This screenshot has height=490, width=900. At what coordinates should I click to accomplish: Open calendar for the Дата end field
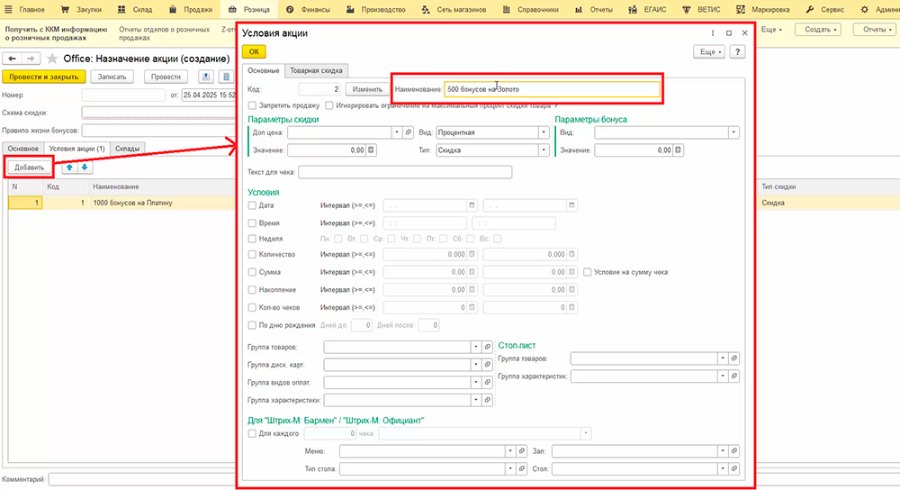coord(572,205)
